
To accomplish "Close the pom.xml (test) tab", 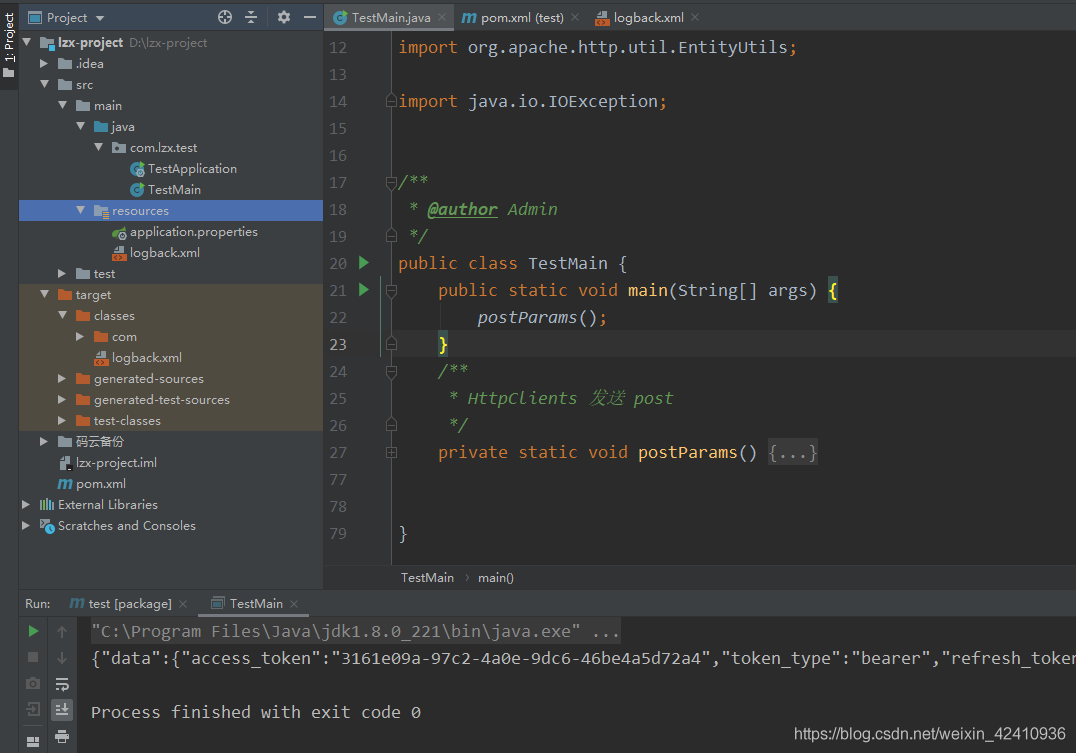I will pyautogui.click(x=575, y=17).
